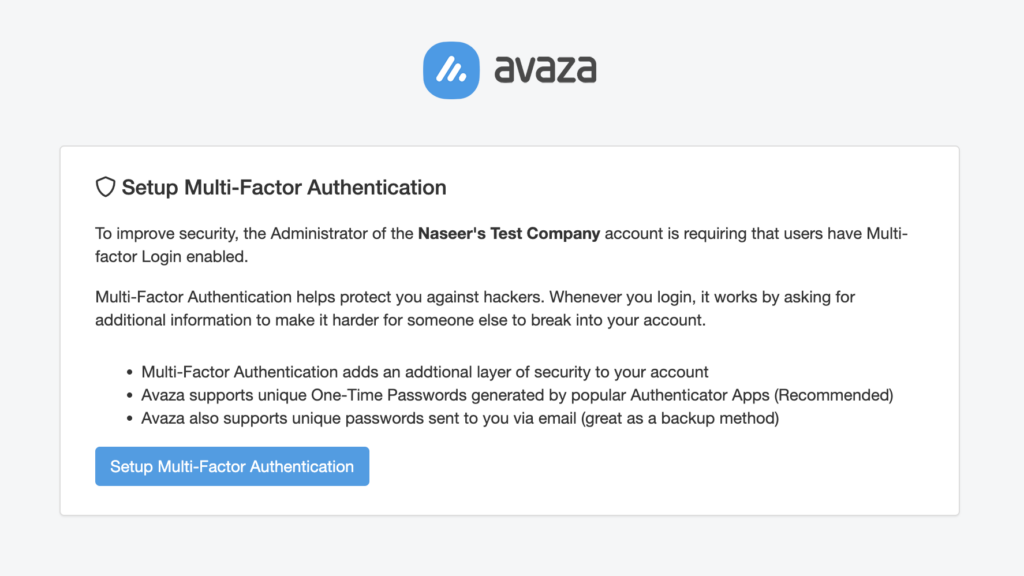Click the words 'Multi-factor Login enabled'
This screenshot has height=576, width=1024.
coord(170,256)
